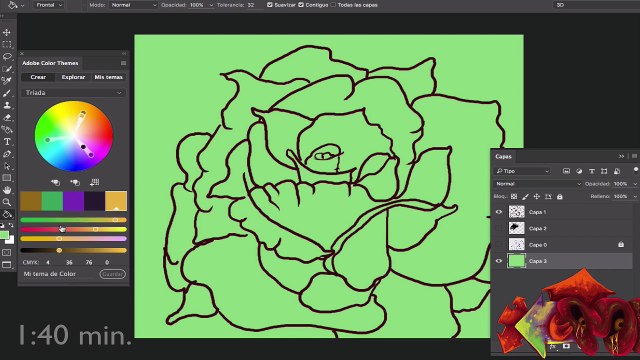Select the Pen tool
The height and width of the screenshot is (360, 640).
7,154
